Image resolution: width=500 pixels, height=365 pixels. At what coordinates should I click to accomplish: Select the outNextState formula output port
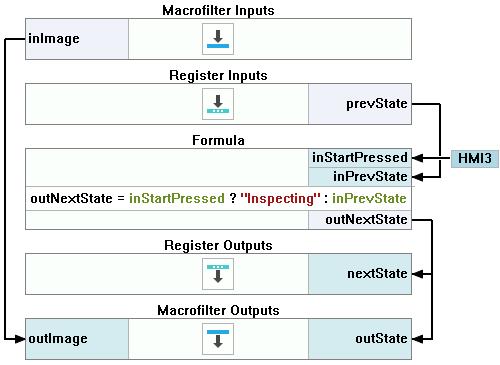pos(360,220)
